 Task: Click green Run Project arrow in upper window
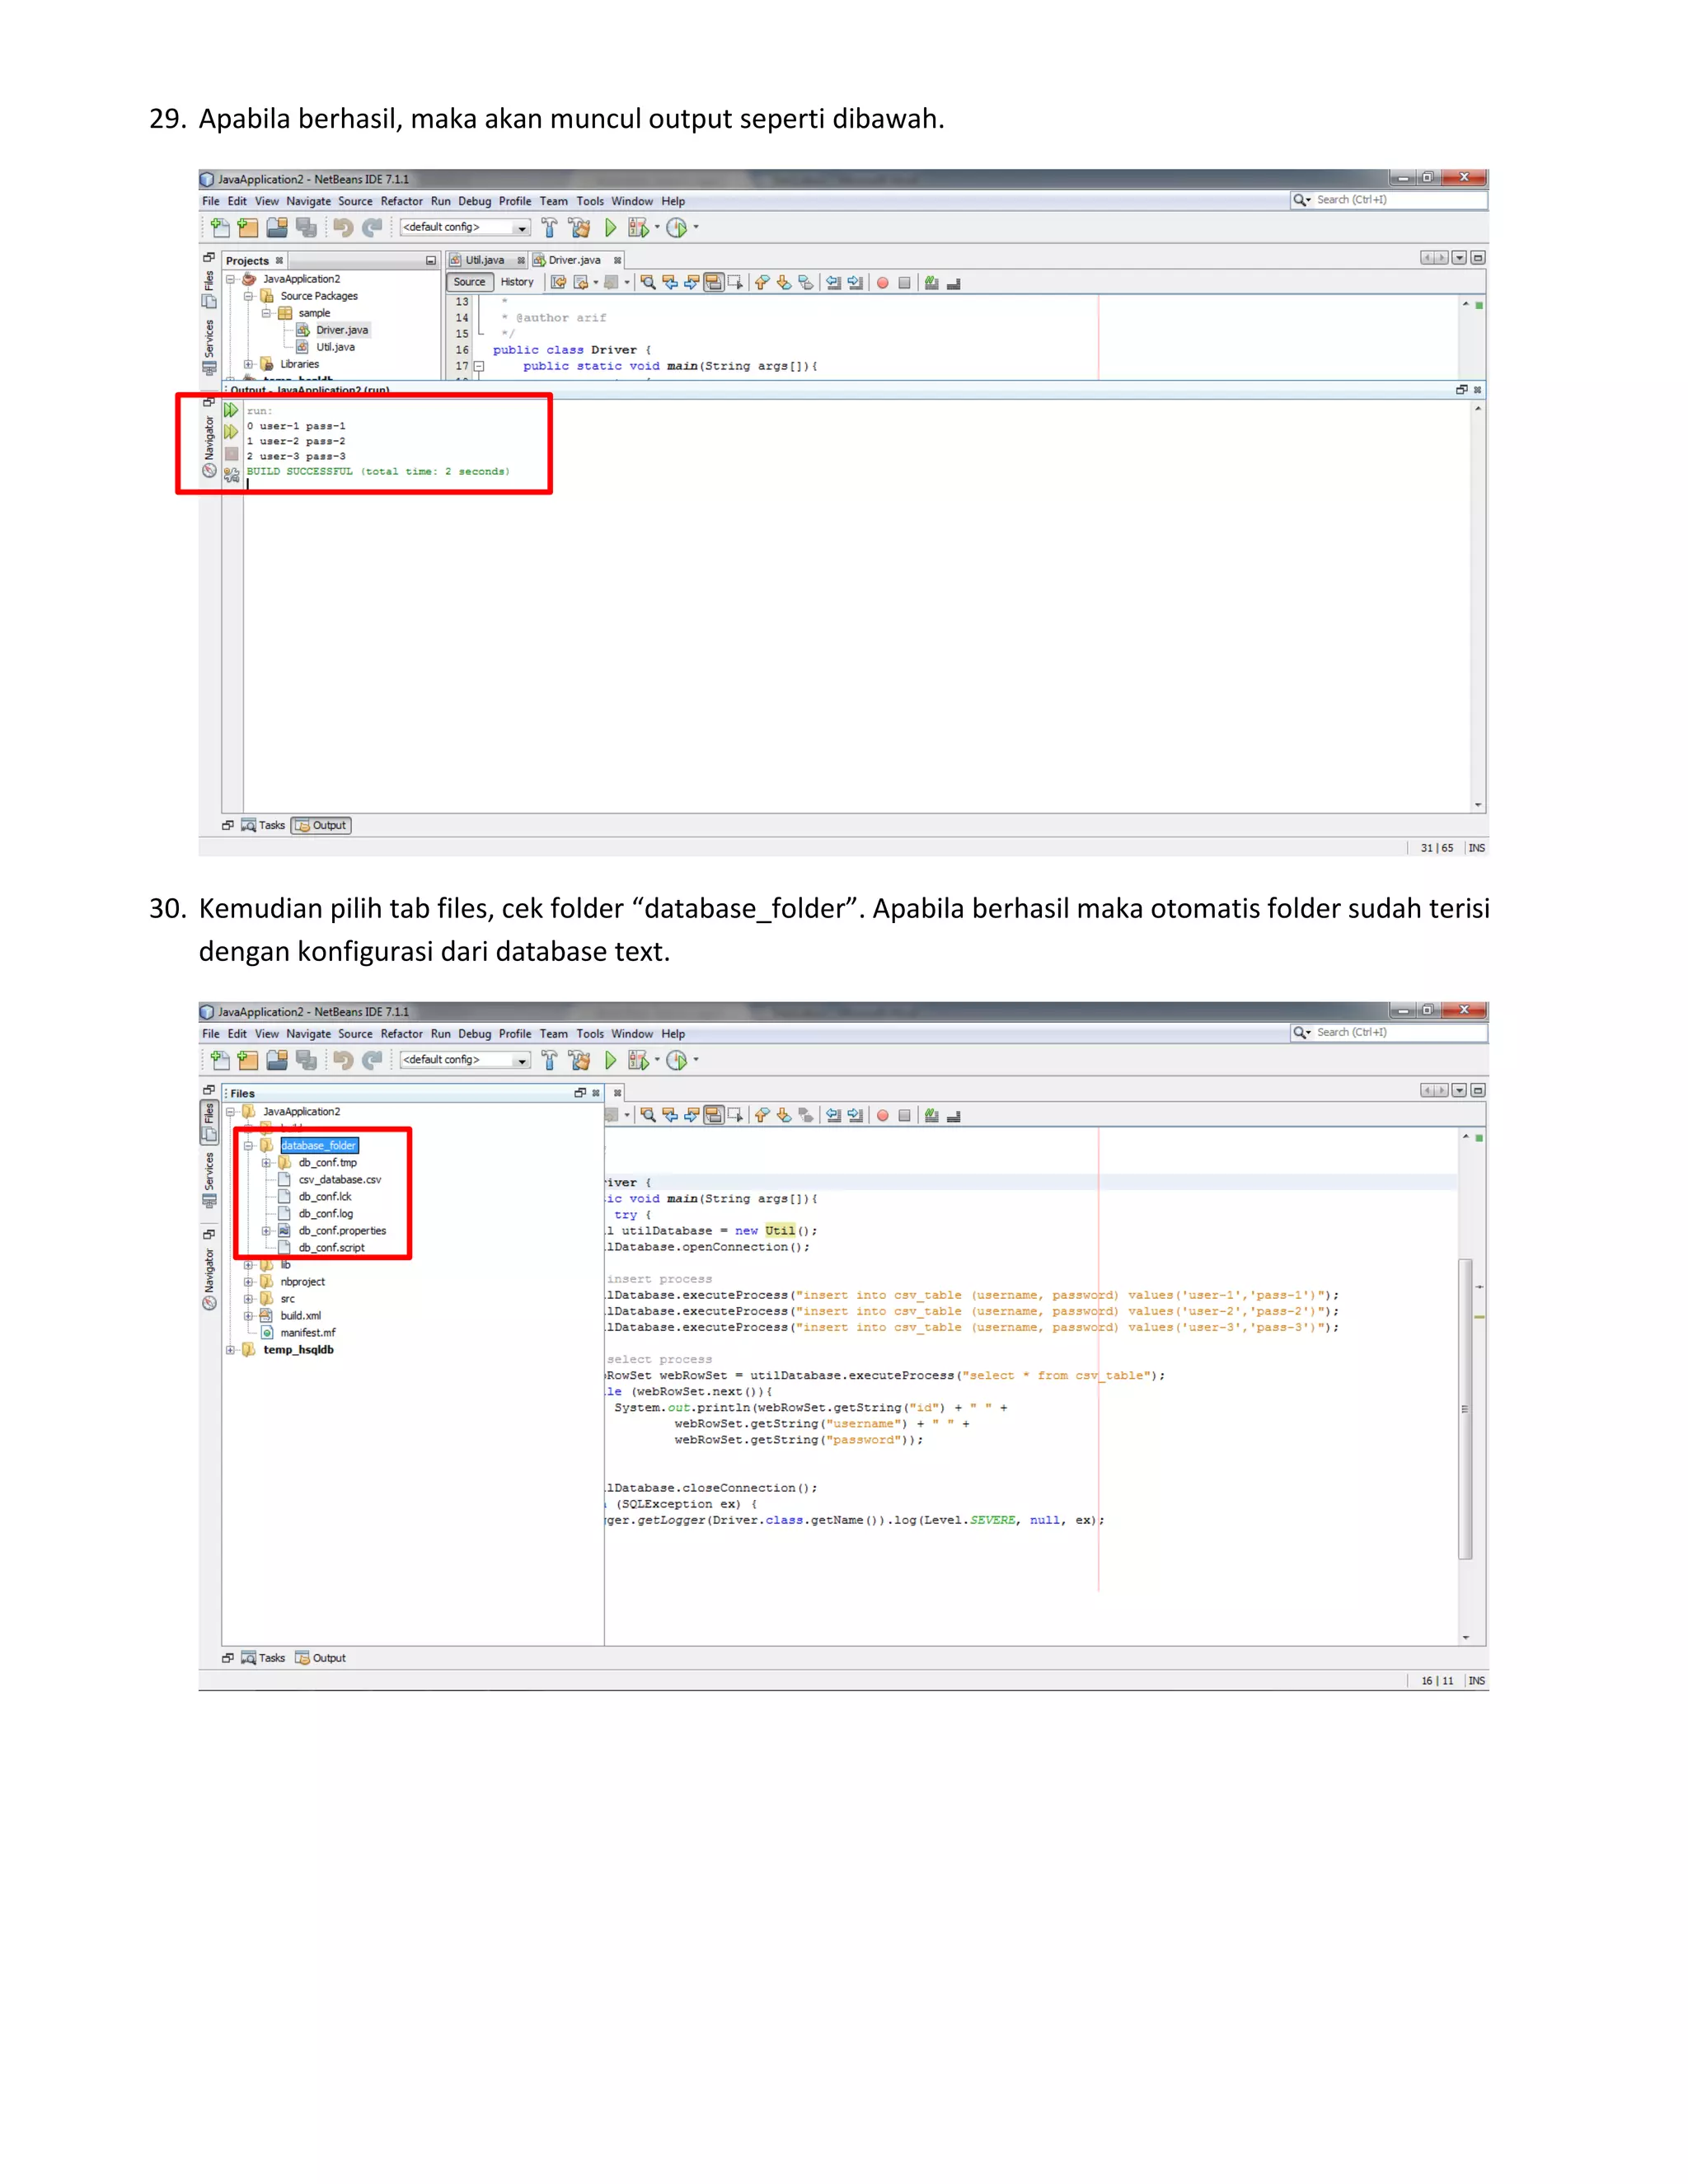[x=610, y=228]
